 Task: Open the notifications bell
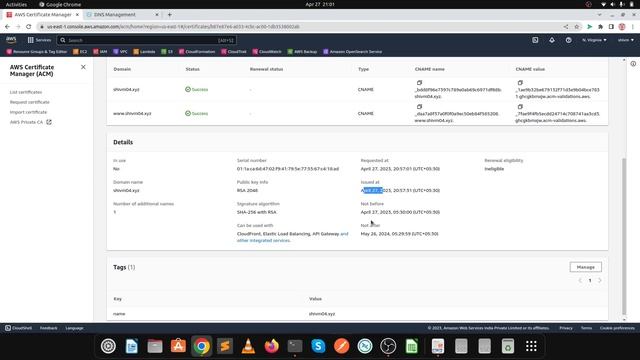[x=552, y=40]
